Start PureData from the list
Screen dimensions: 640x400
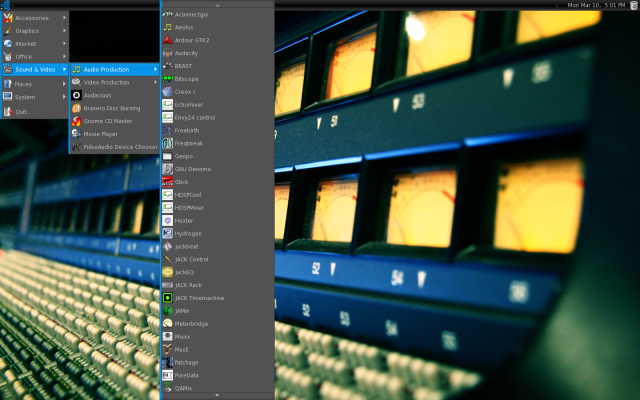tap(187, 375)
